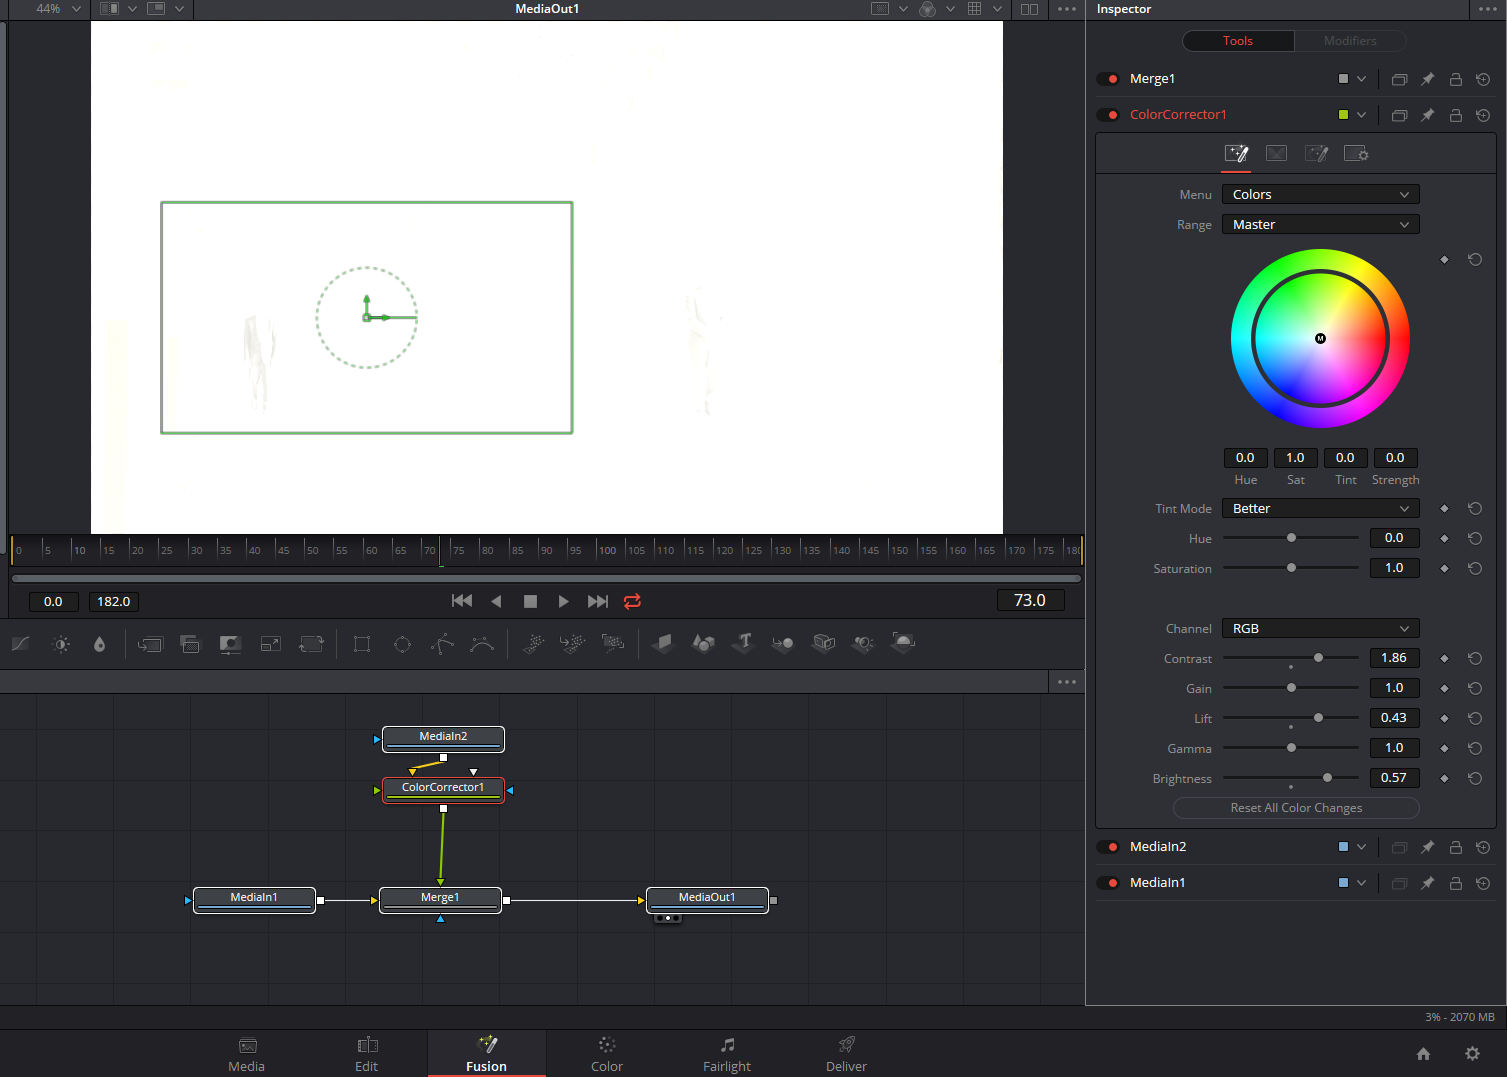
Task: Add a Matte Control node from toolbar
Action: 230,644
